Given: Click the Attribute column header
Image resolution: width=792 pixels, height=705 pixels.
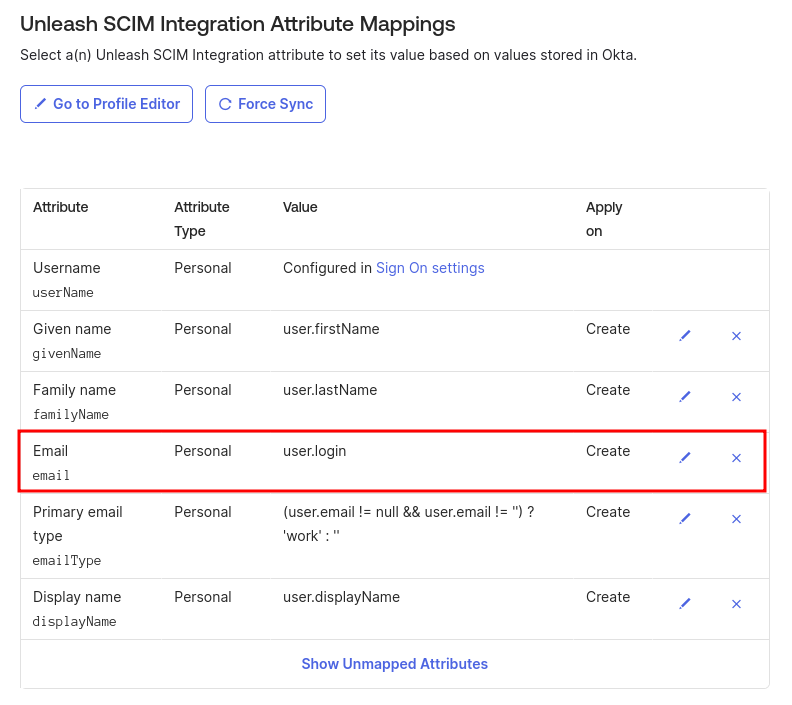Looking at the screenshot, I should coord(61,207).
